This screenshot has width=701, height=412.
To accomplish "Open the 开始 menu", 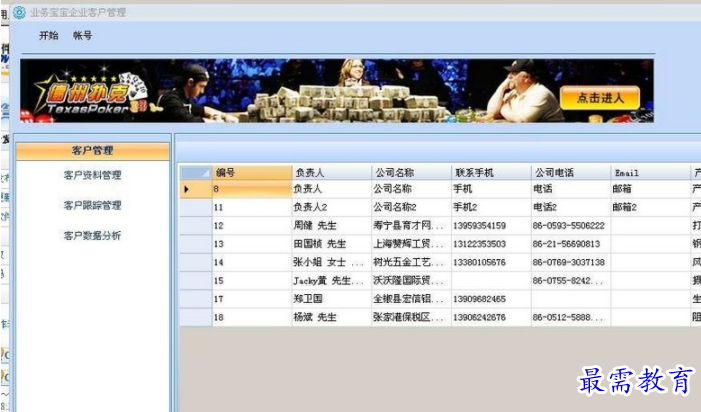I will 48,35.
